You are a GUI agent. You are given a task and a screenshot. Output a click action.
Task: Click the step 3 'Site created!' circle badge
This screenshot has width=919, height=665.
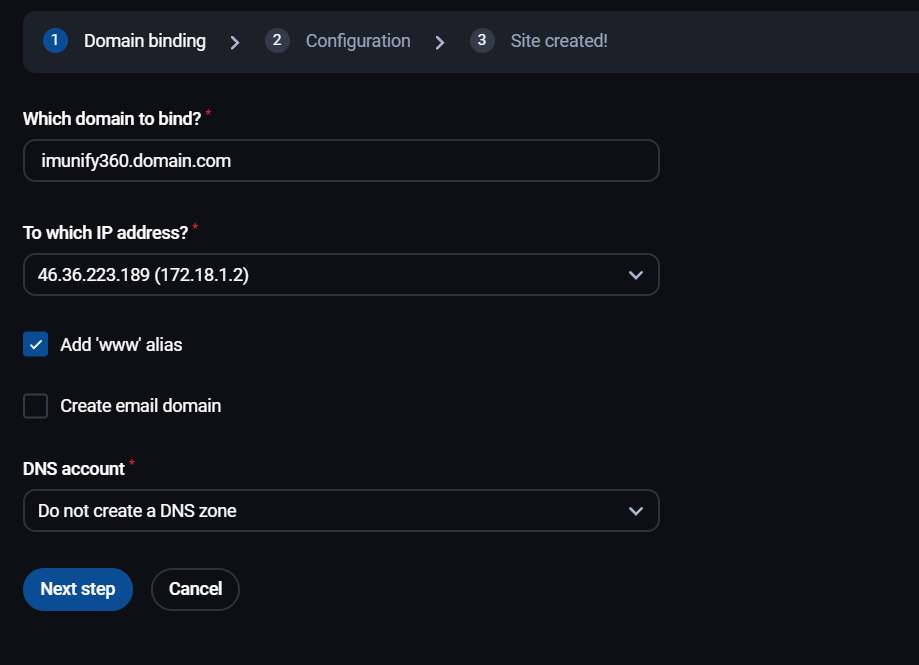click(482, 41)
